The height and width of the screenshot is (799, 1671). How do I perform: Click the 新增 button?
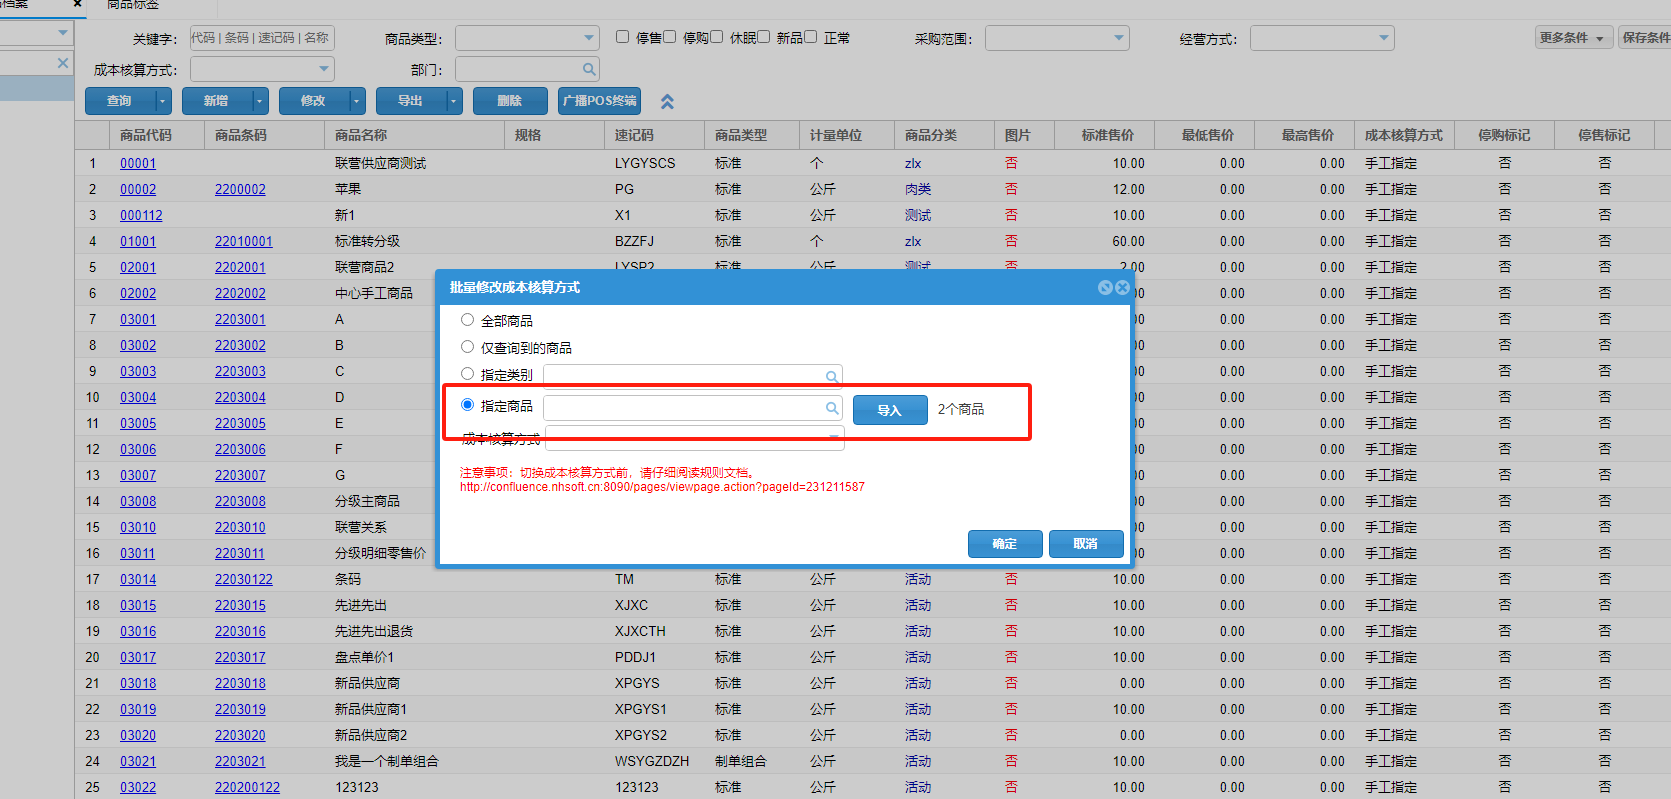tap(217, 101)
